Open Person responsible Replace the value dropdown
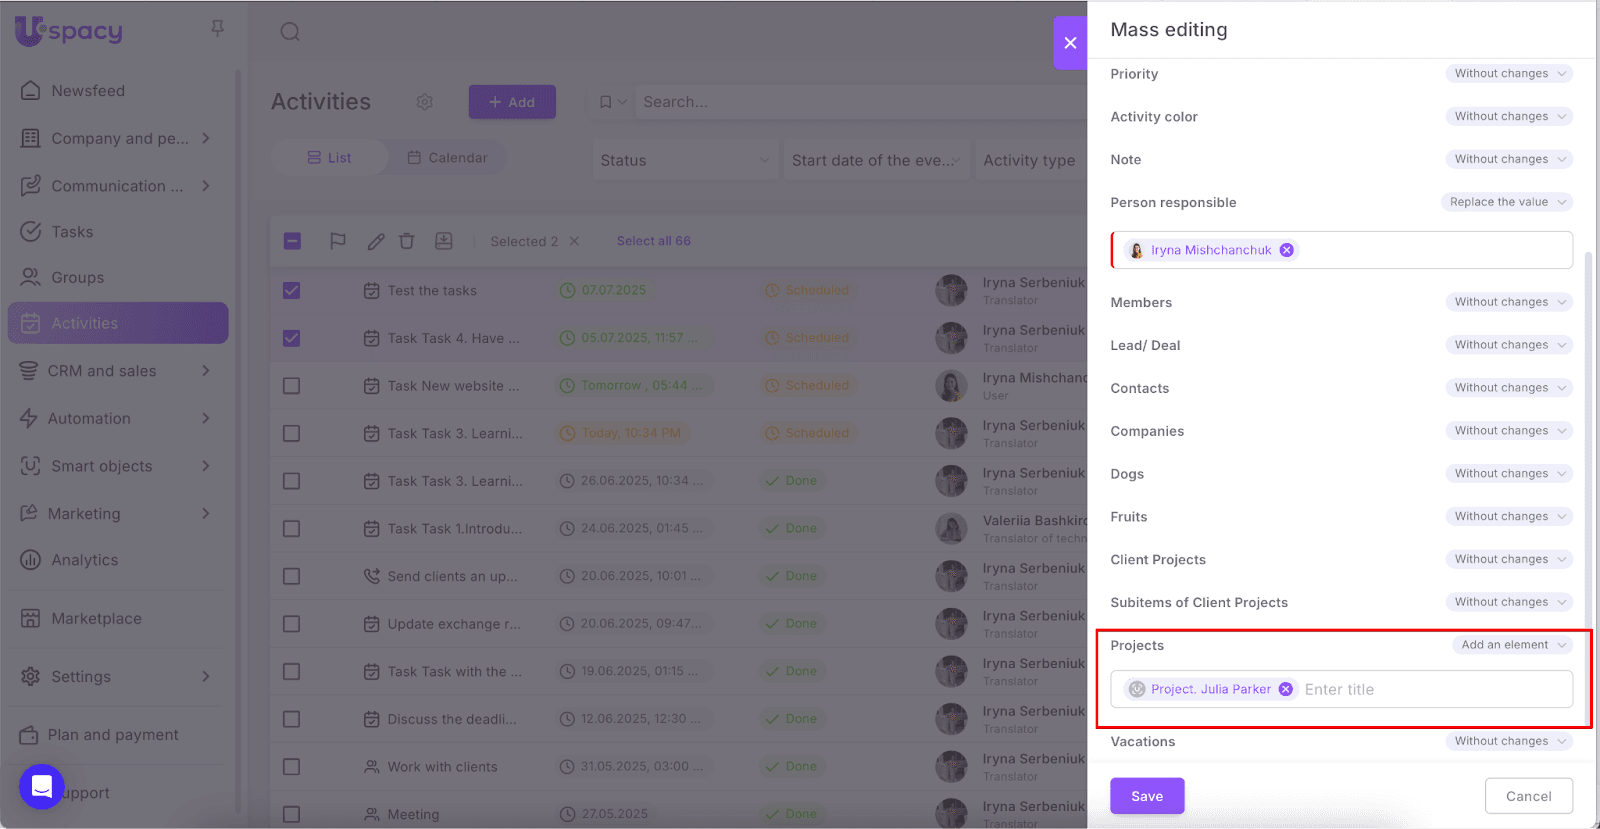Viewport: 1600px width, 829px height. click(1506, 202)
